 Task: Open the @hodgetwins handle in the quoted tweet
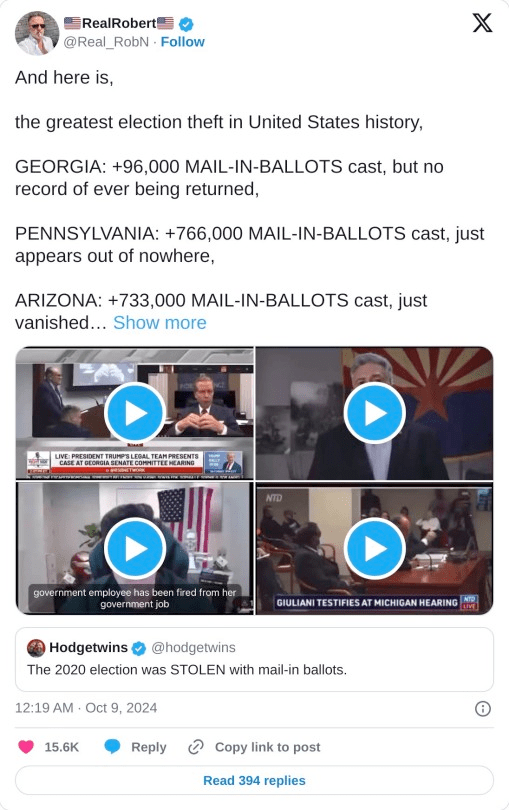click(x=193, y=647)
